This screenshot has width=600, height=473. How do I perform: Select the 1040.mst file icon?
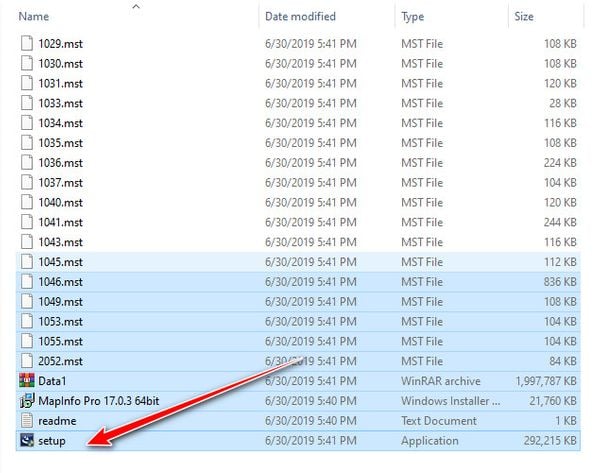[x=27, y=202]
